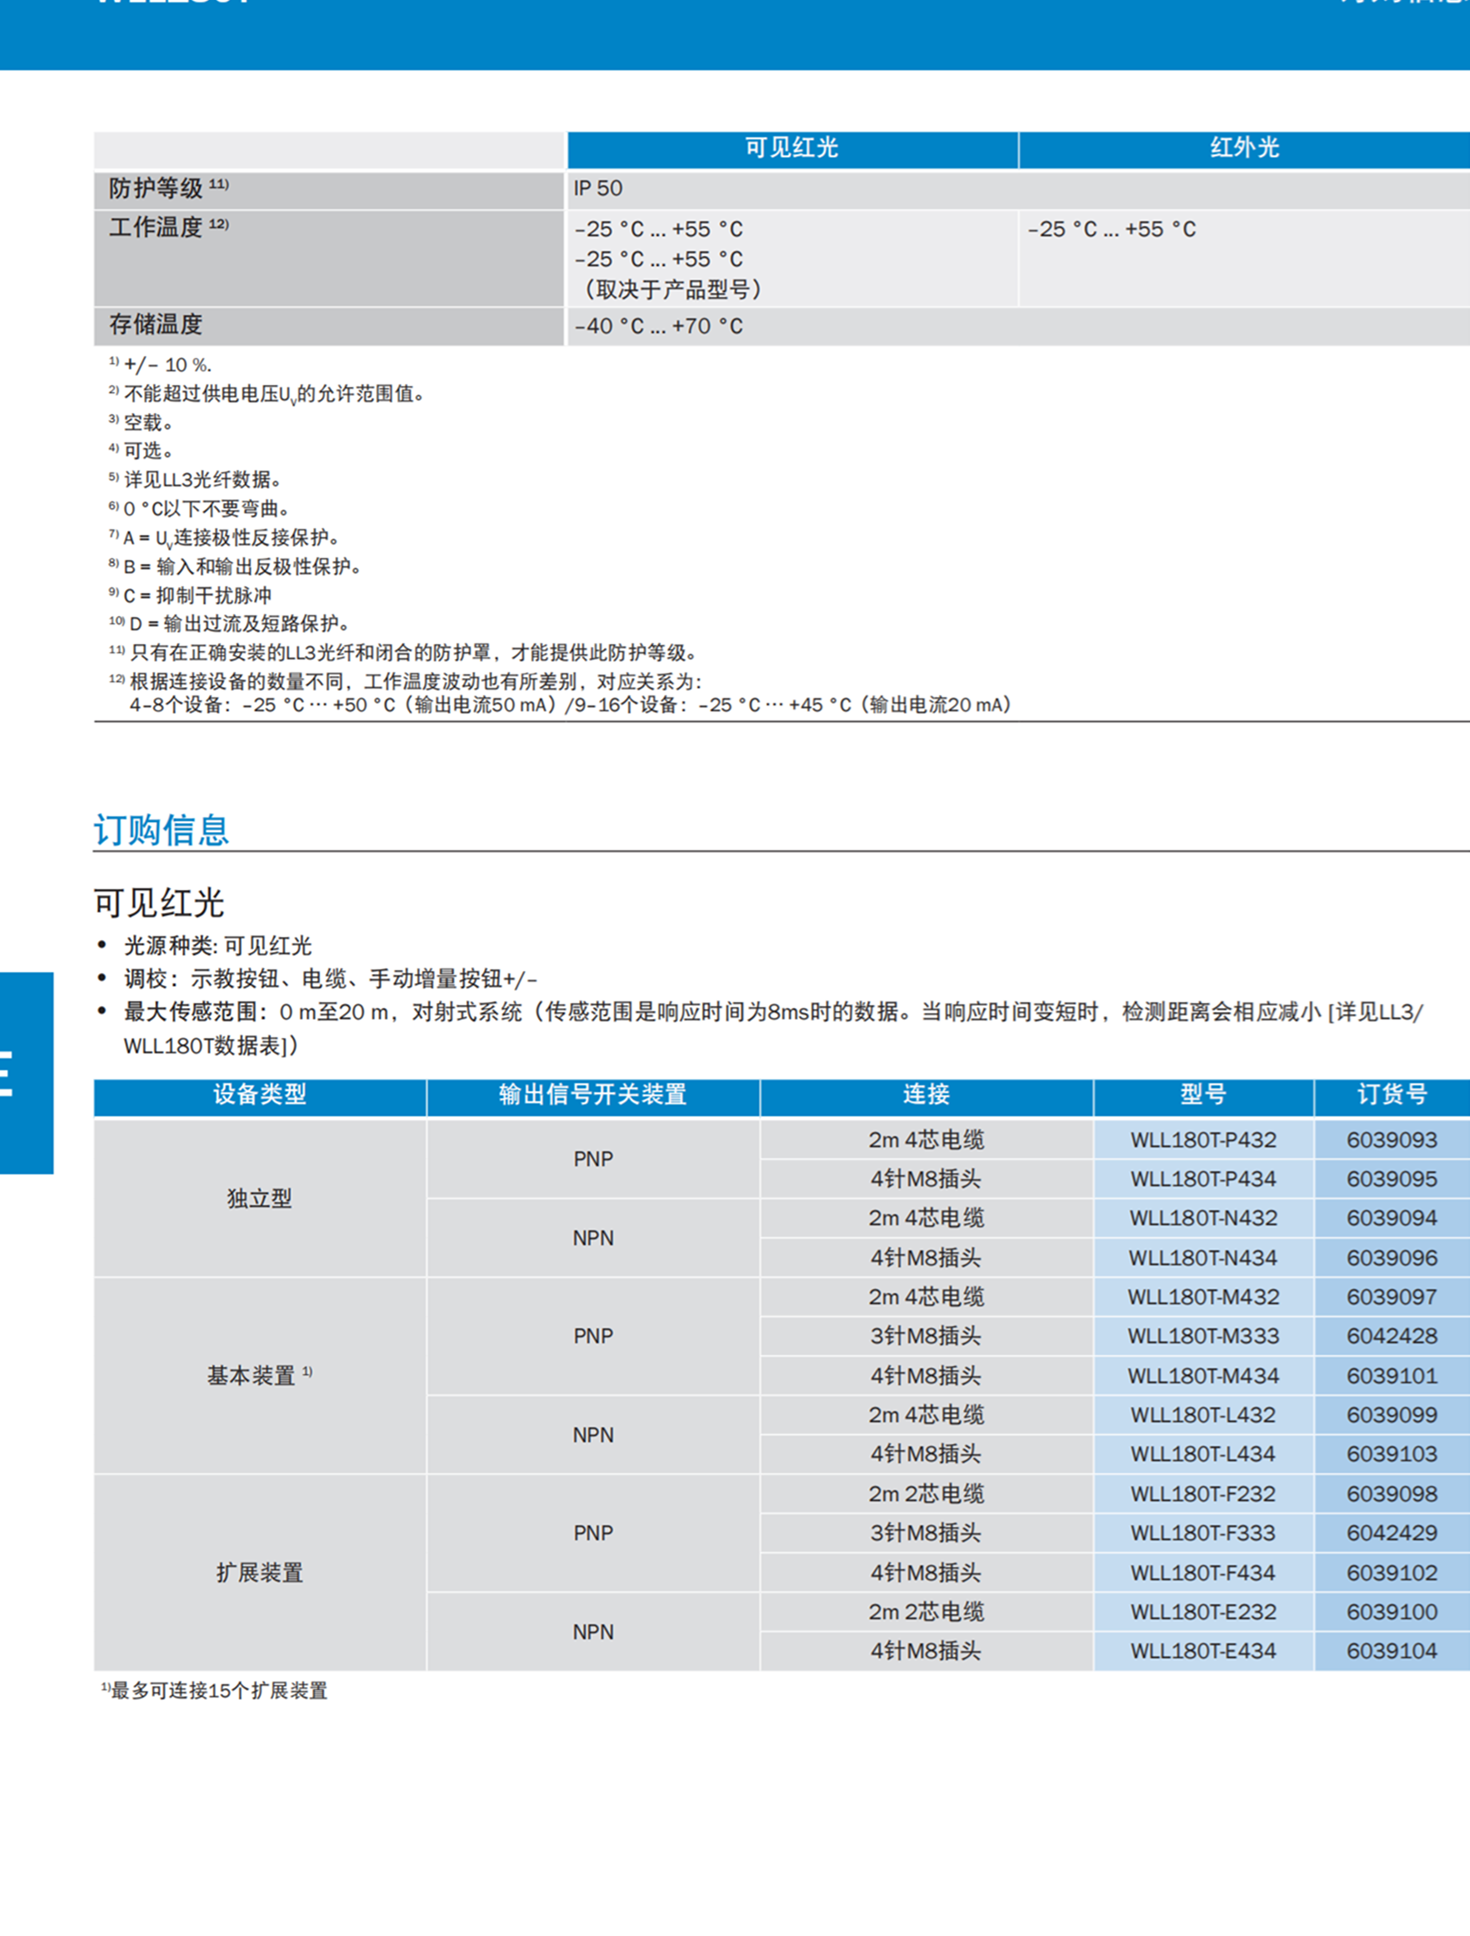Click the 独立型 device type cell

260,1198
